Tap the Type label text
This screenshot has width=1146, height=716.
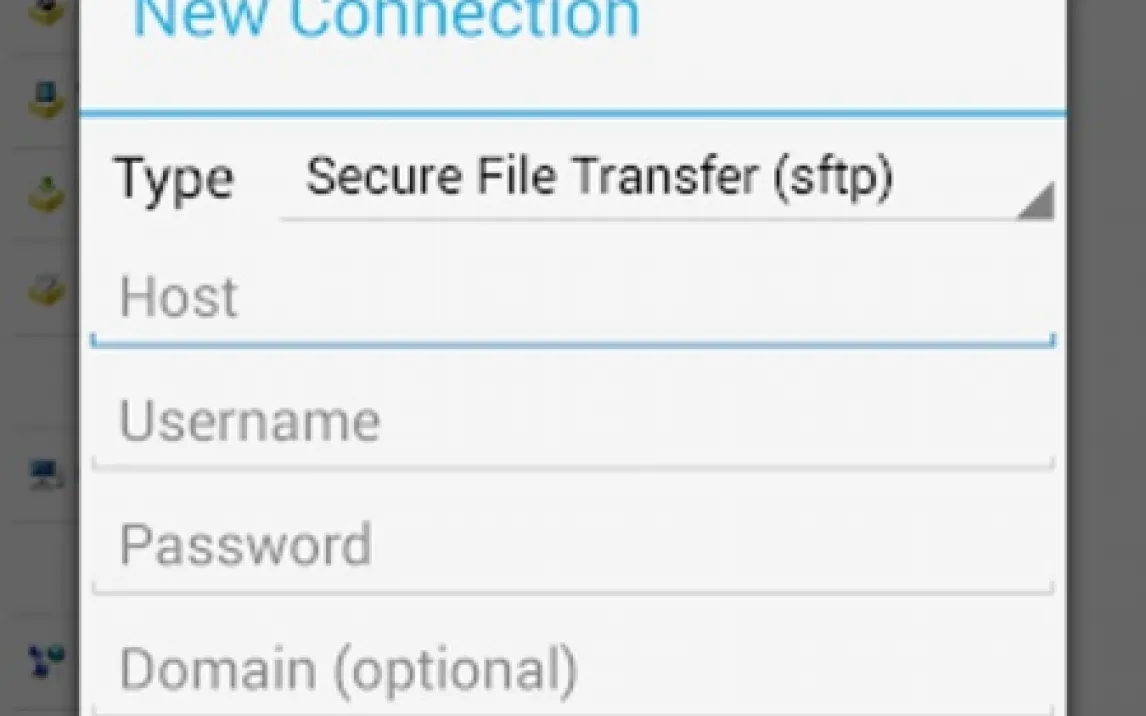[x=175, y=179]
